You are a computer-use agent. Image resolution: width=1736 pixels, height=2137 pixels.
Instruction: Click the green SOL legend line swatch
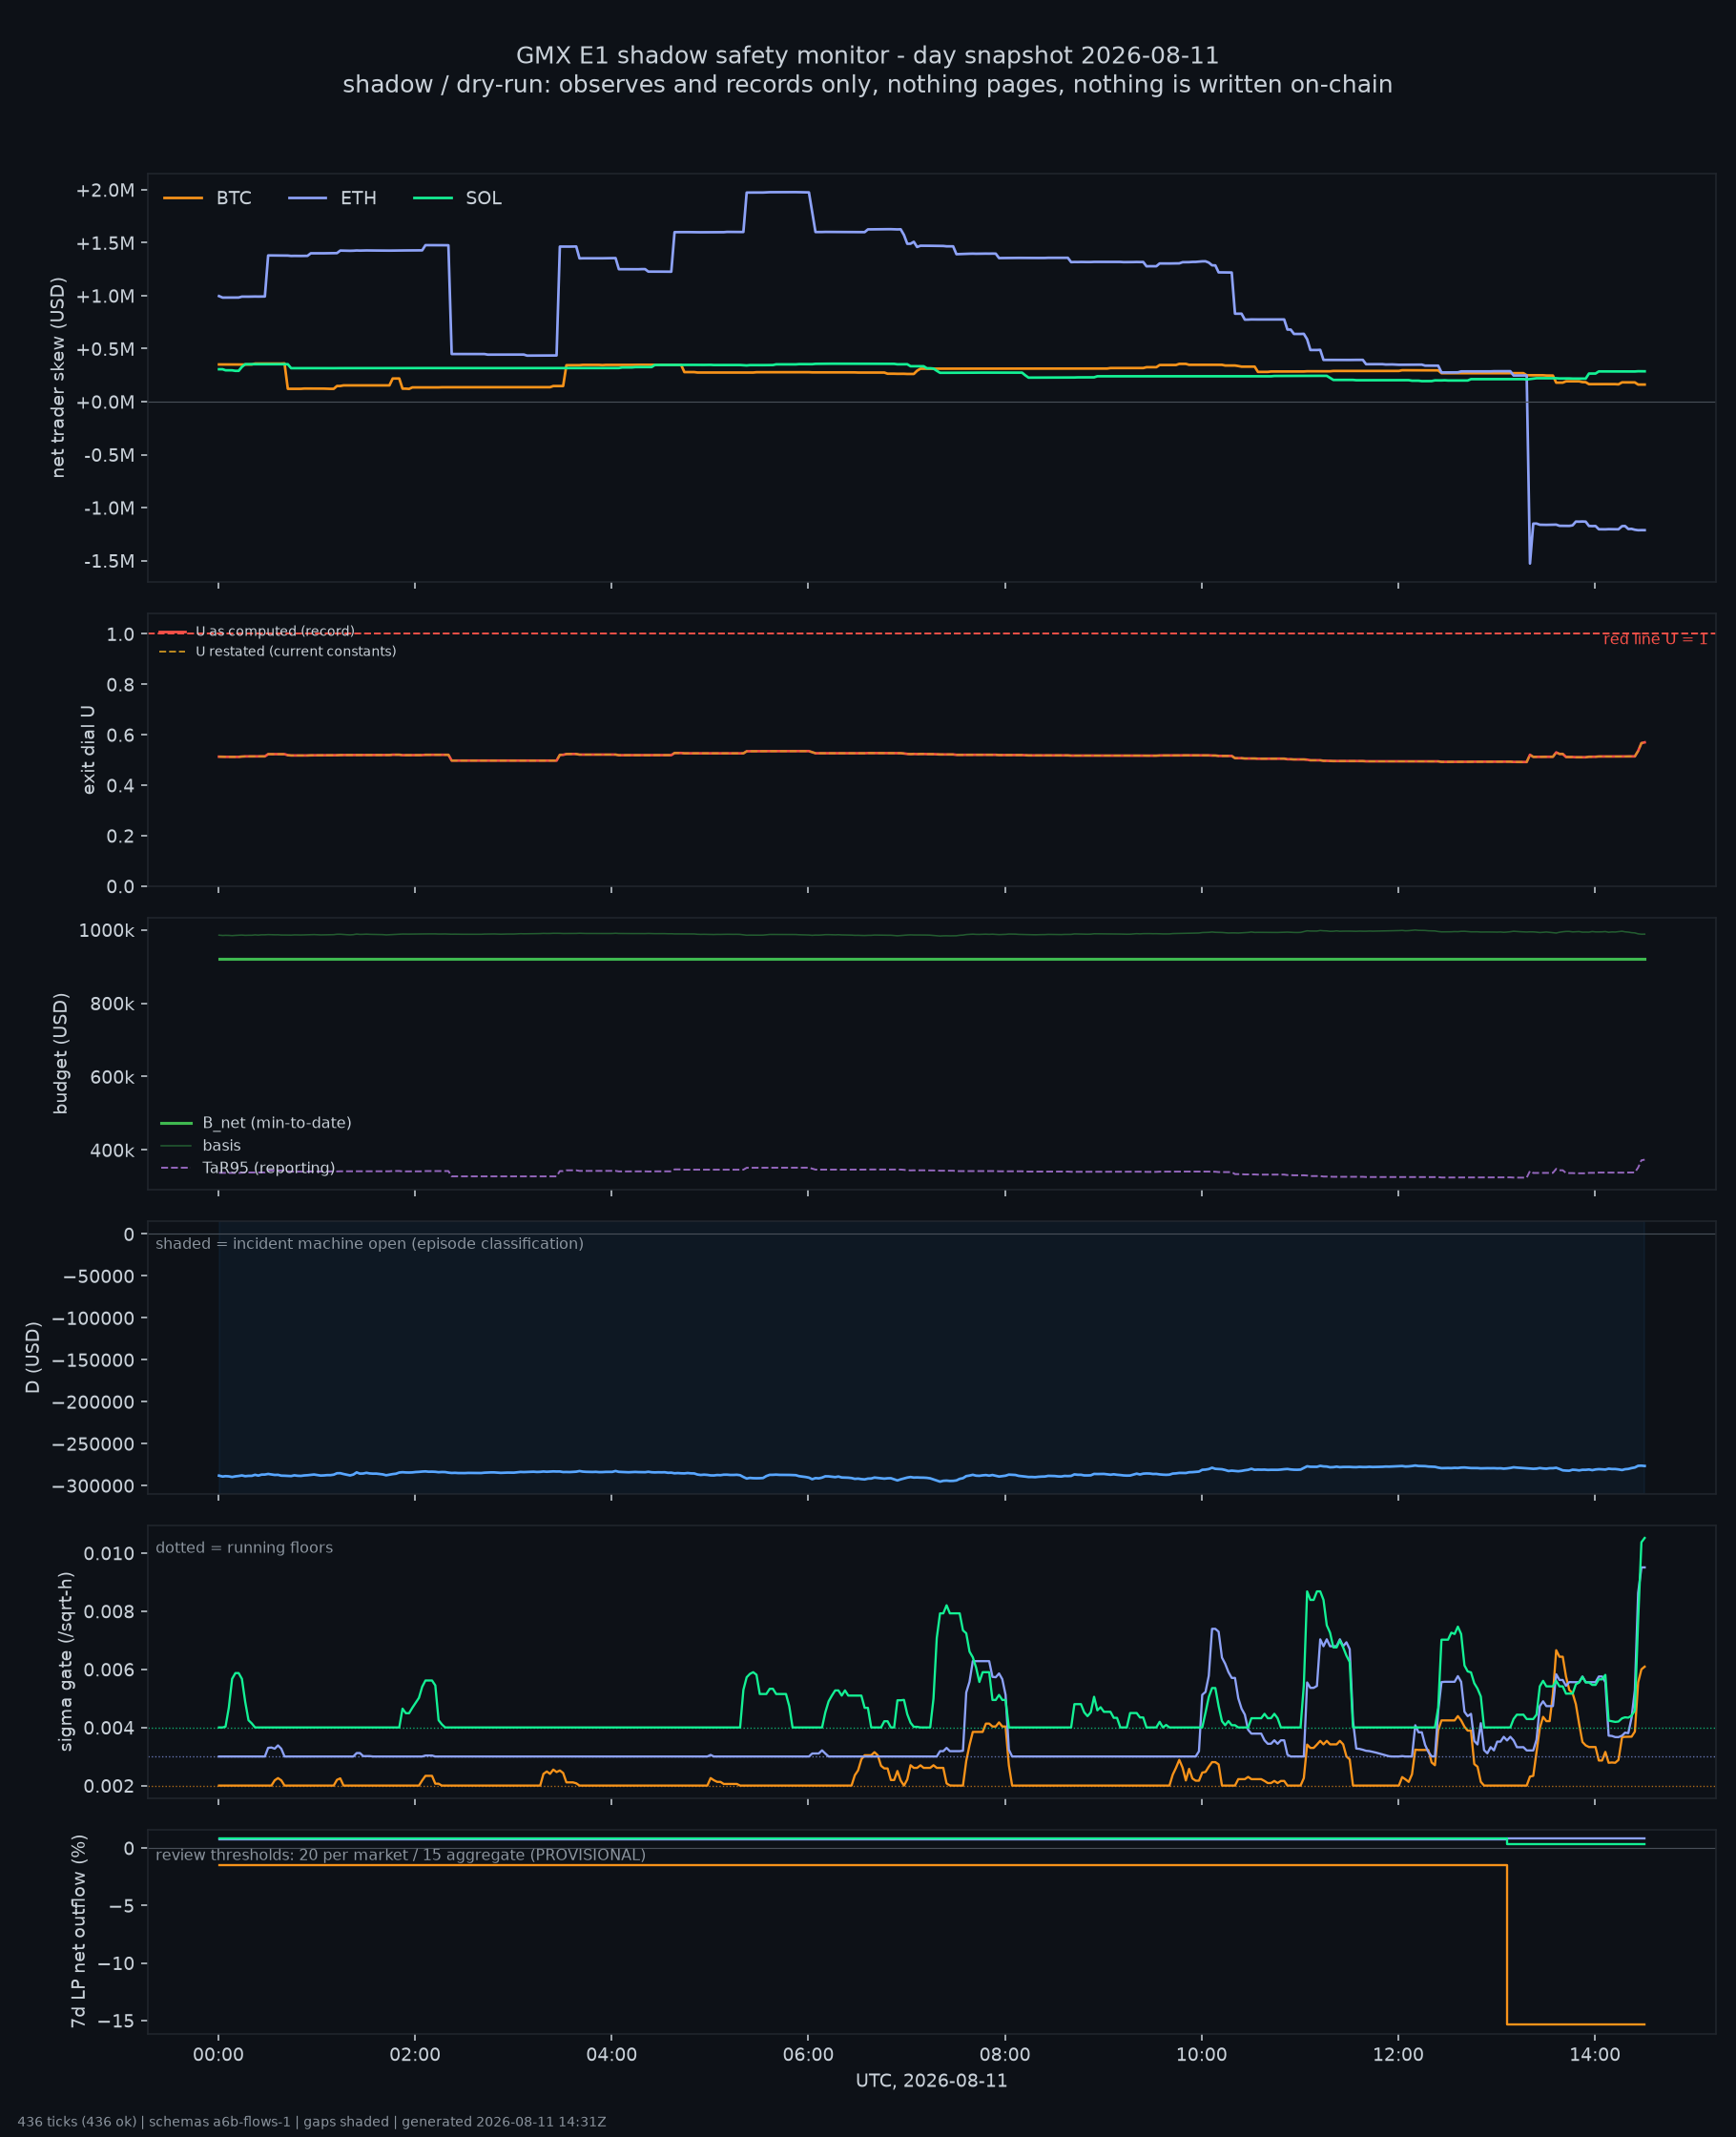tap(432, 198)
